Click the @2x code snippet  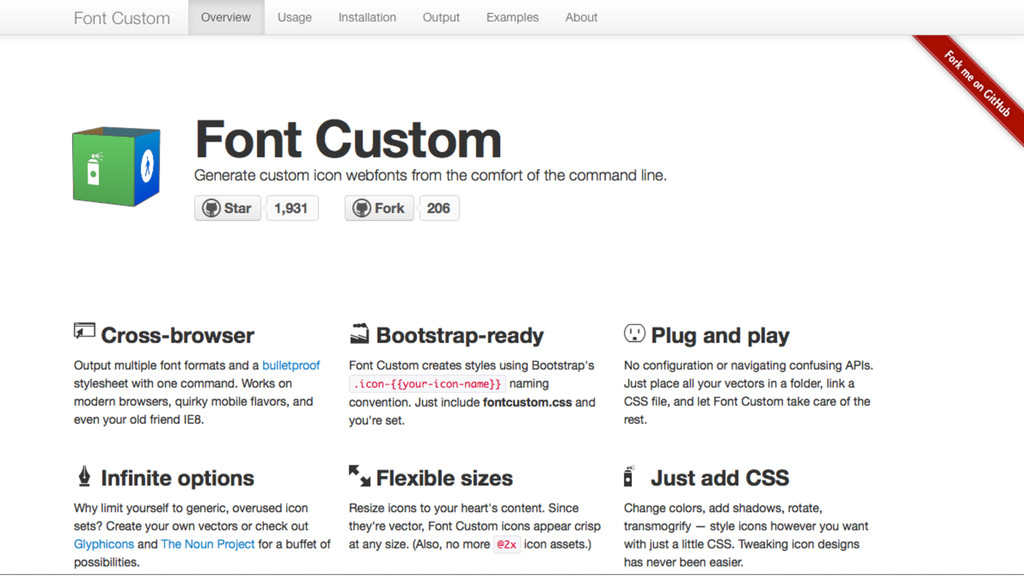pyautogui.click(x=507, y=544)
